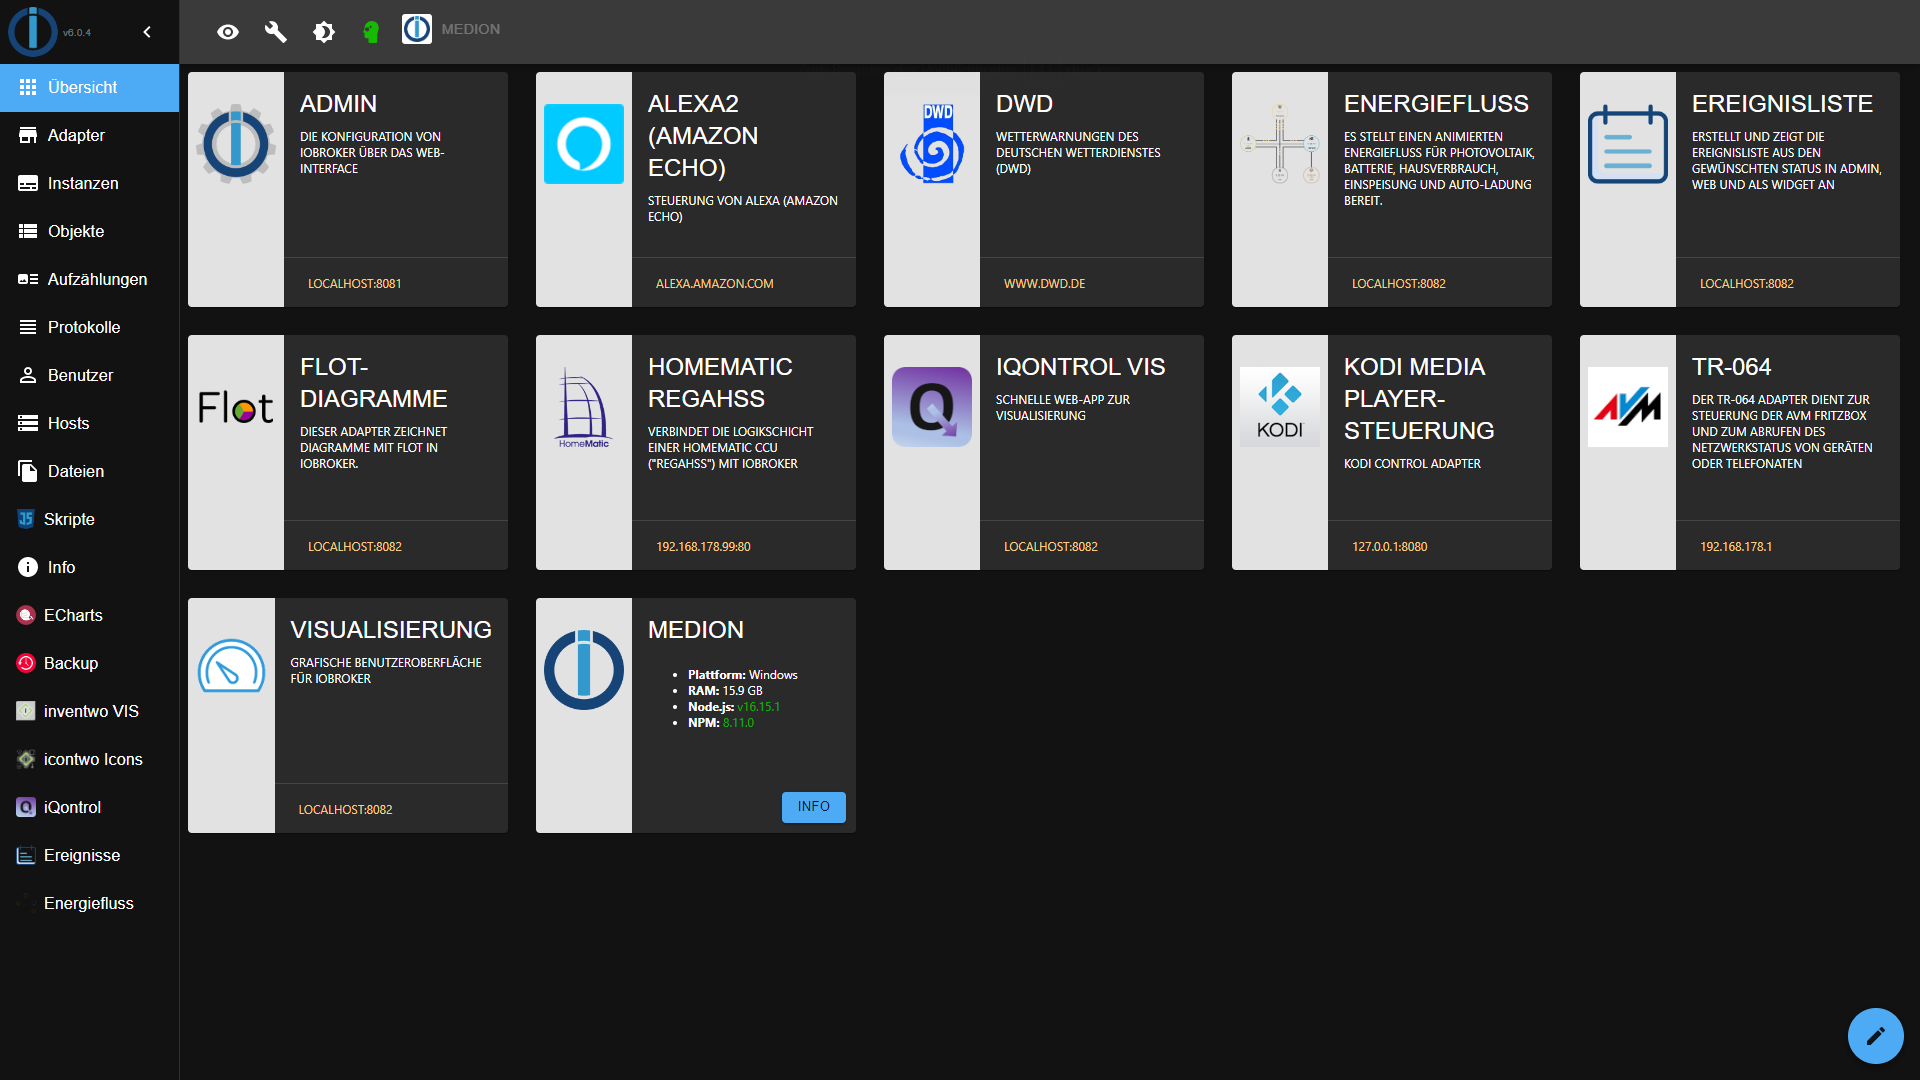Click the Ereignisse sidebar icon
This screenshot has width=1920, height=1080.
click(x=26, y=856)
